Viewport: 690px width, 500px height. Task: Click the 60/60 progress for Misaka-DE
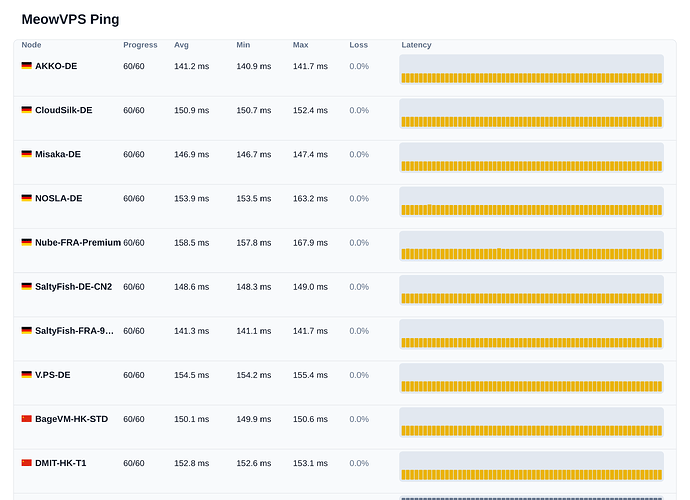pyautogui.click(x=134, y=154)
